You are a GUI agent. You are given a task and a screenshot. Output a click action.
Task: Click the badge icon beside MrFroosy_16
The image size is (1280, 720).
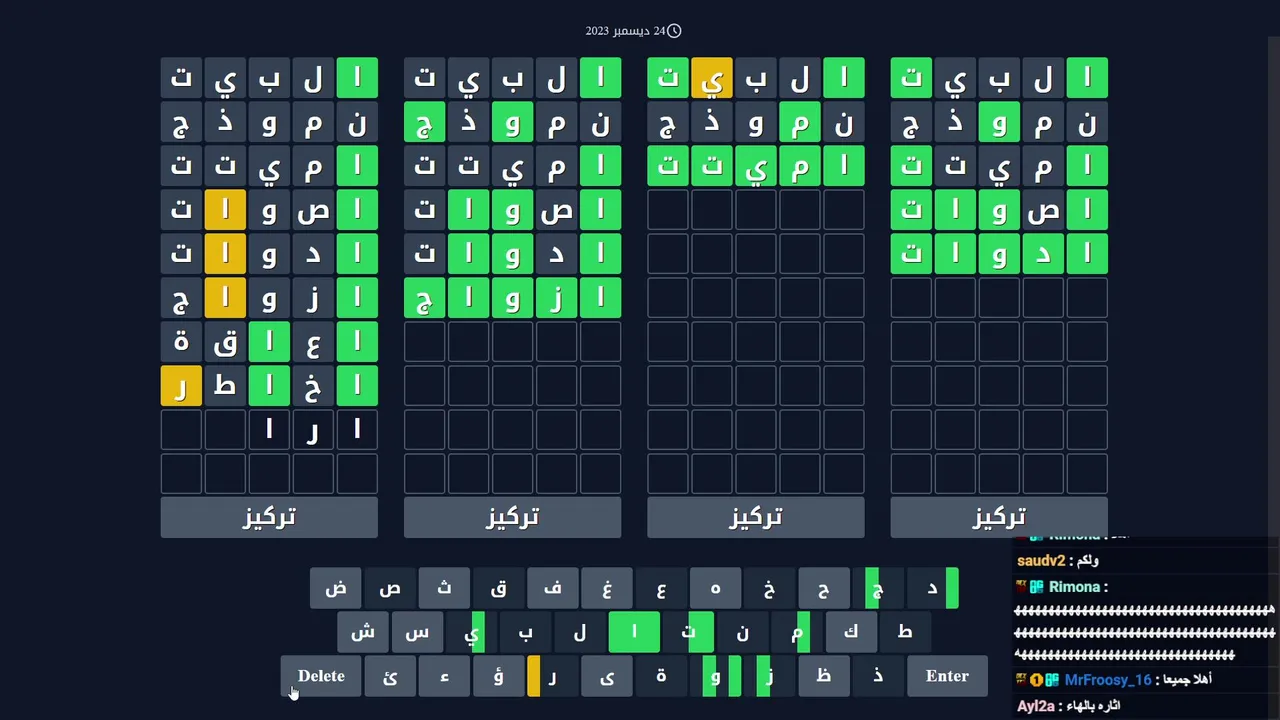tap(1052, 680)
